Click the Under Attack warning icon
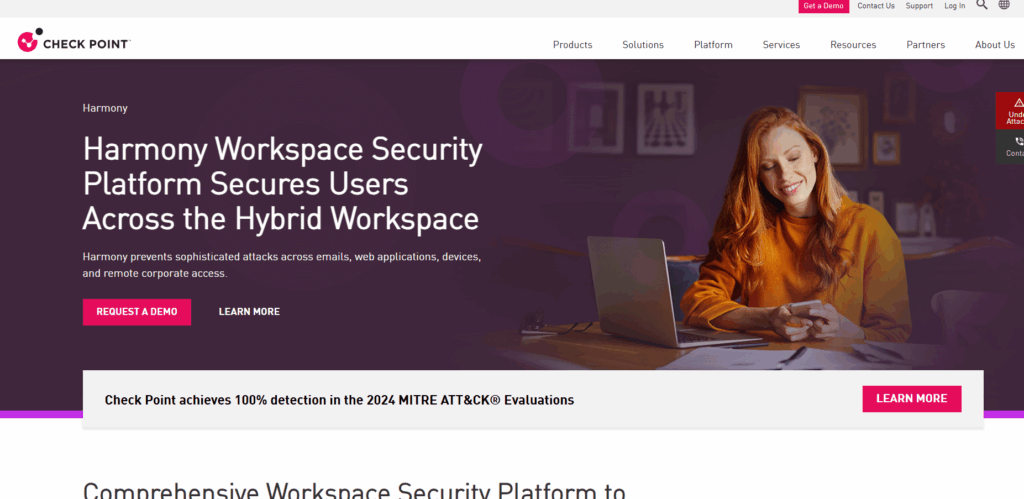Image resolution: width=1024 pixels, height=499 pixels. pyautogui.click(x=1017, y=103)
